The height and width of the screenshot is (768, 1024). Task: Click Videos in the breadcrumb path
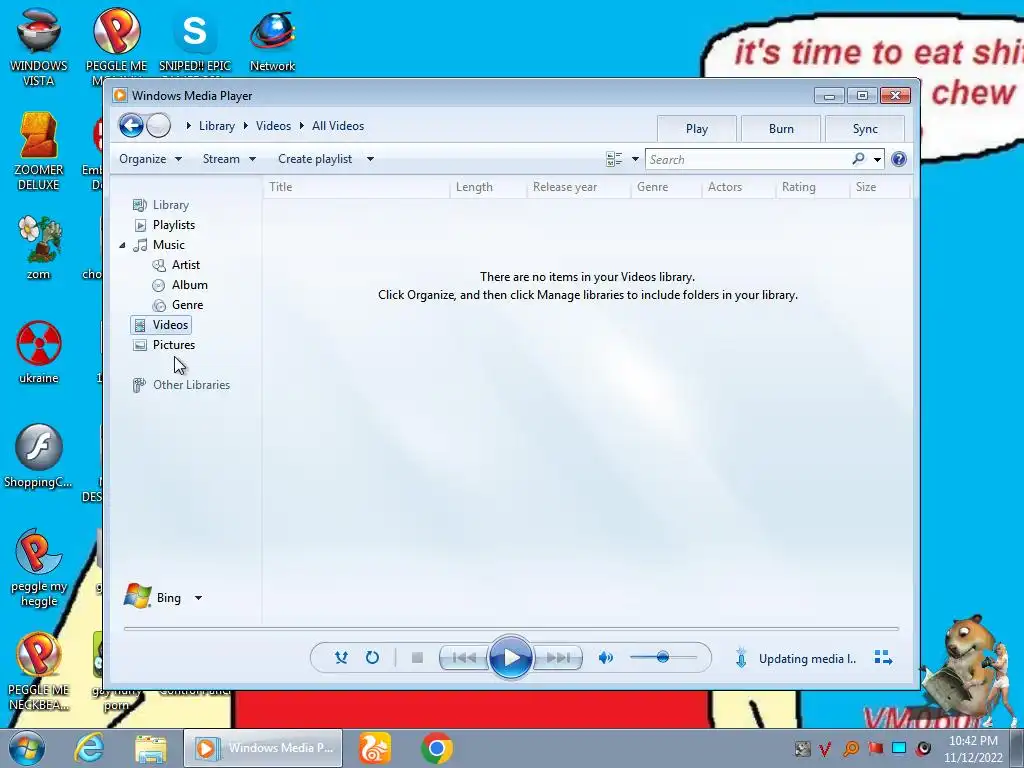click(273, 126)
